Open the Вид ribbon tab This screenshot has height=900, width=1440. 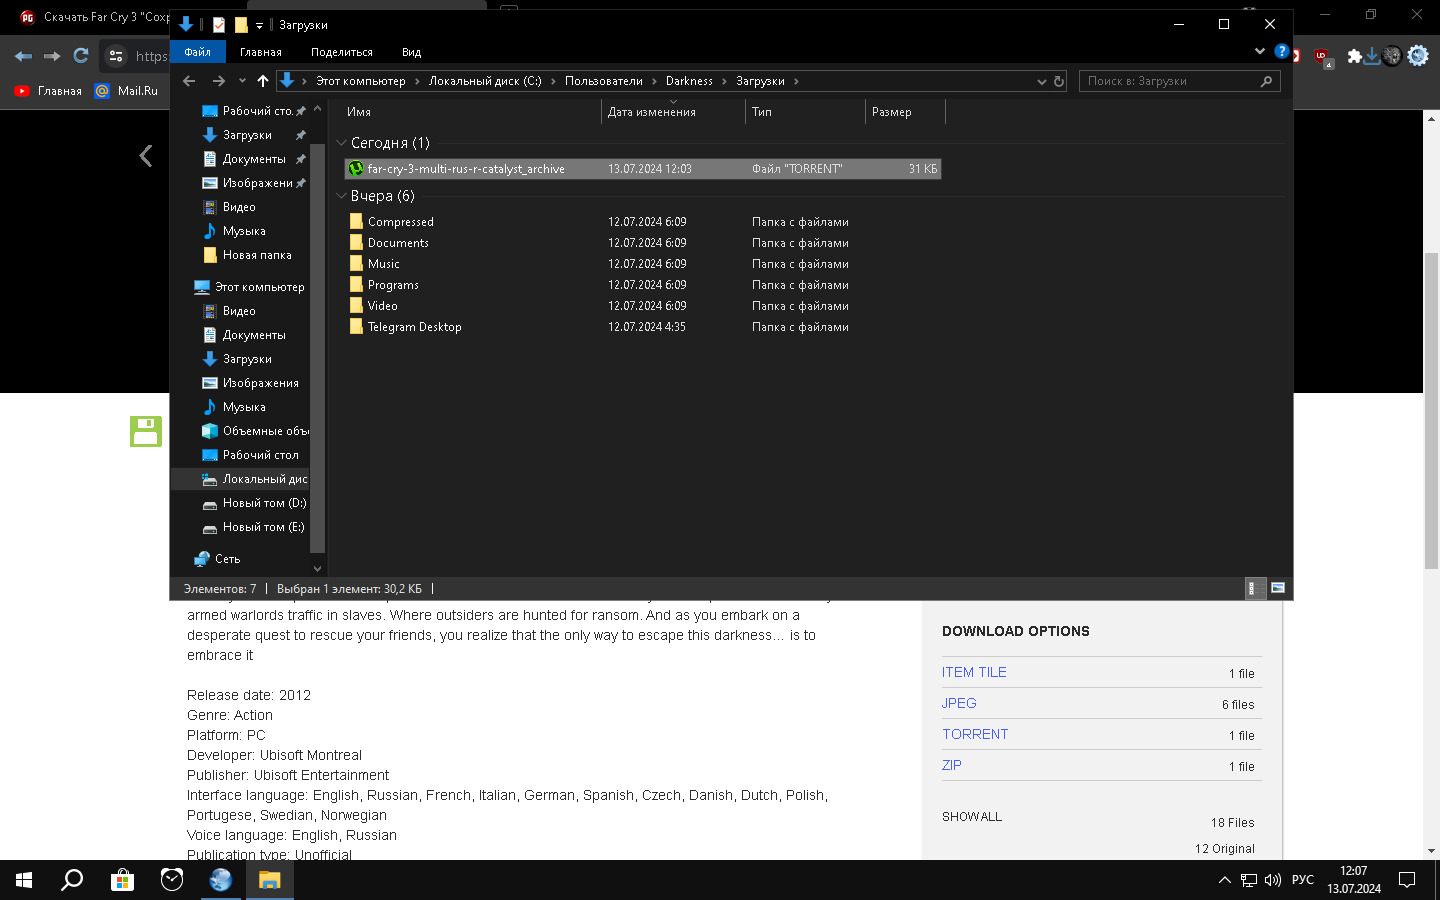pos(411,52)
